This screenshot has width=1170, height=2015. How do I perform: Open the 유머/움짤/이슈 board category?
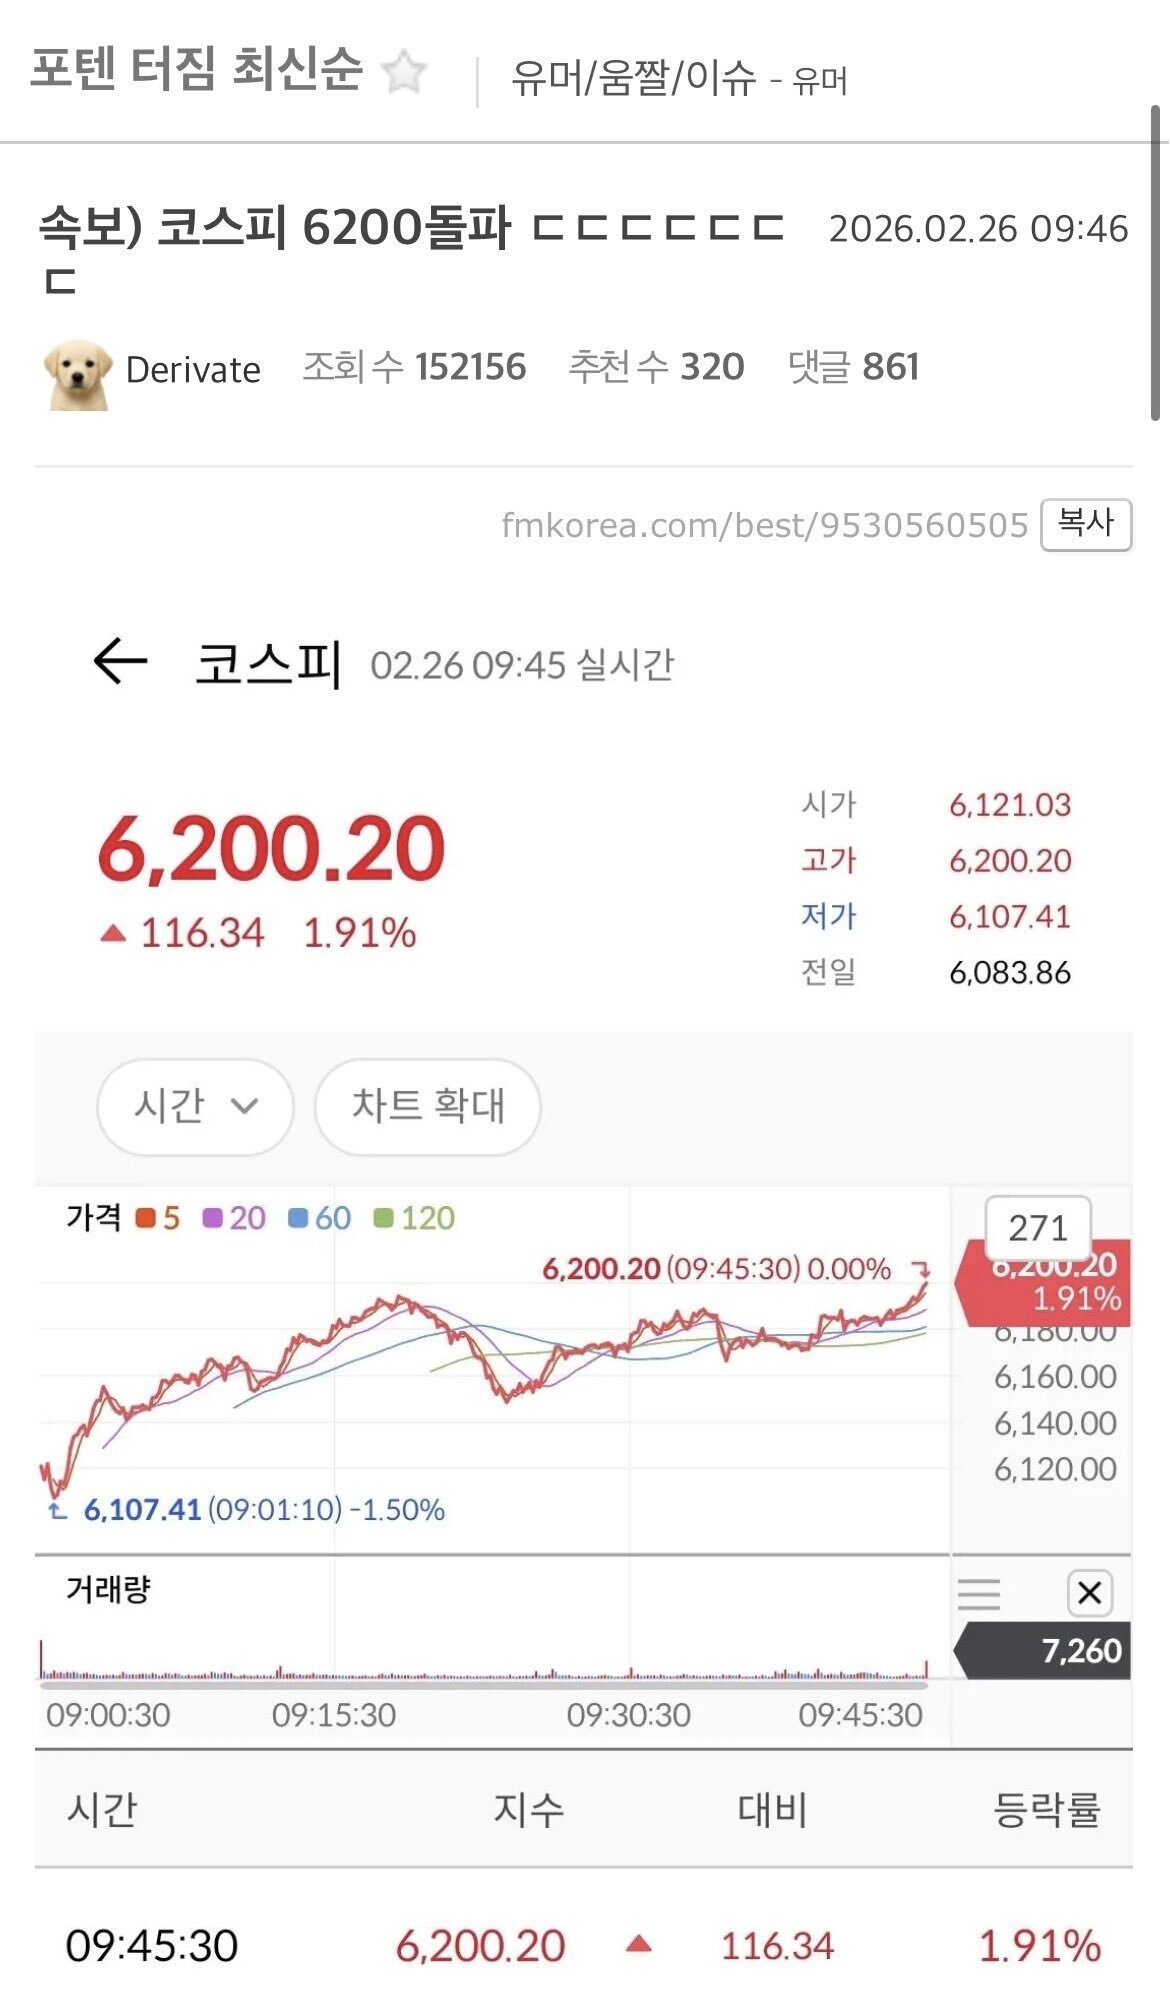tap(633, 78)
